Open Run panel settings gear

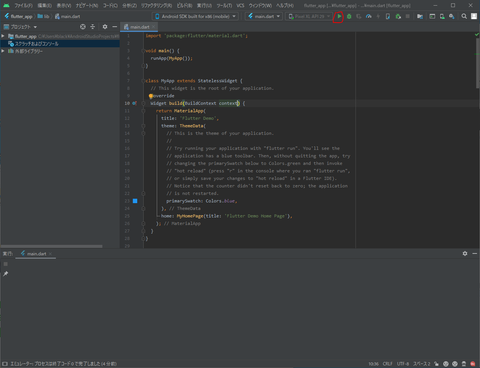[x=465, y=254]
